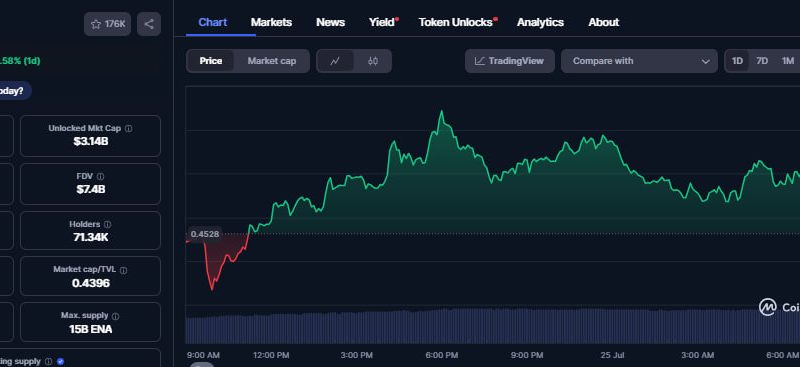The height and width of the screenshot is (367, 800).
Task: Switch to the Markets tab
Action: tap(271, 22)
